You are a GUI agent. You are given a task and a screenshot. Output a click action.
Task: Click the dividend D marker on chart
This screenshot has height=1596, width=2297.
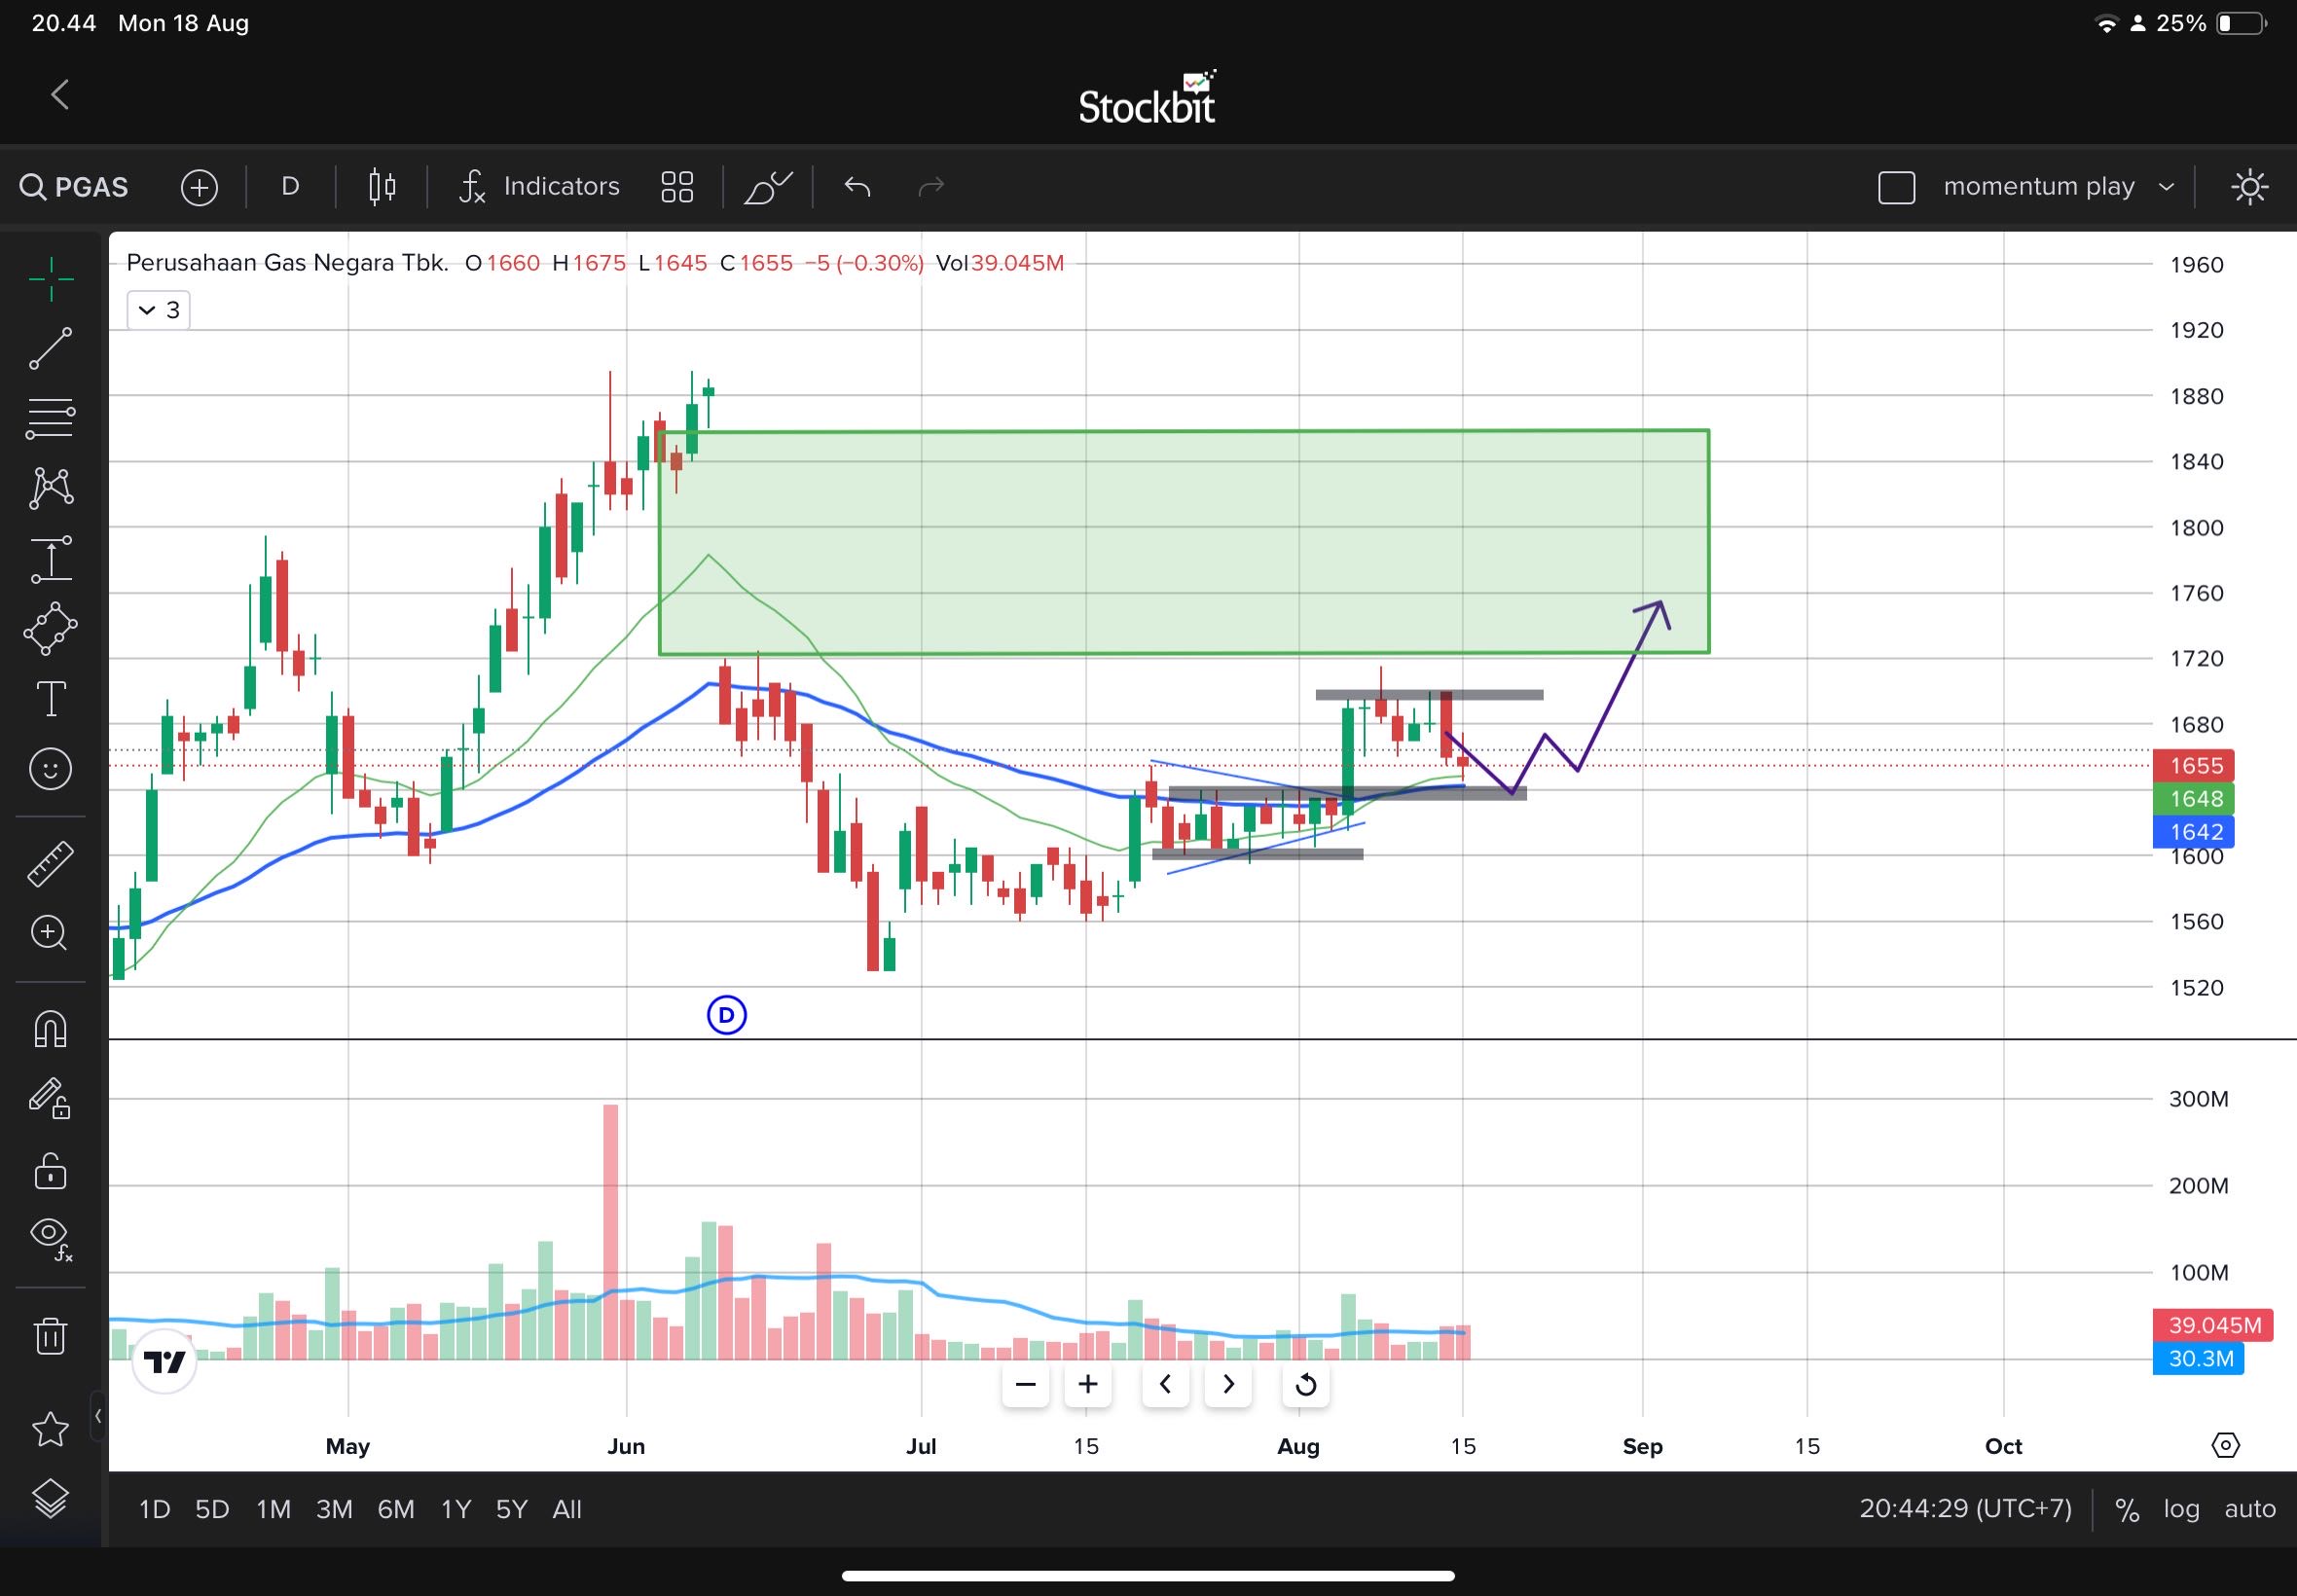727,1015
